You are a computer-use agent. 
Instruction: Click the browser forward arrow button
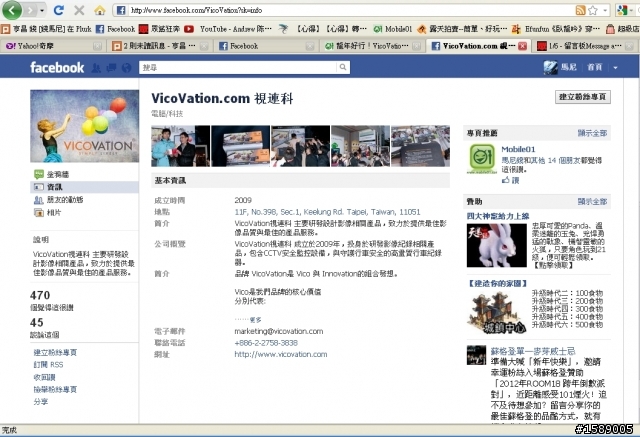point(30,10)
